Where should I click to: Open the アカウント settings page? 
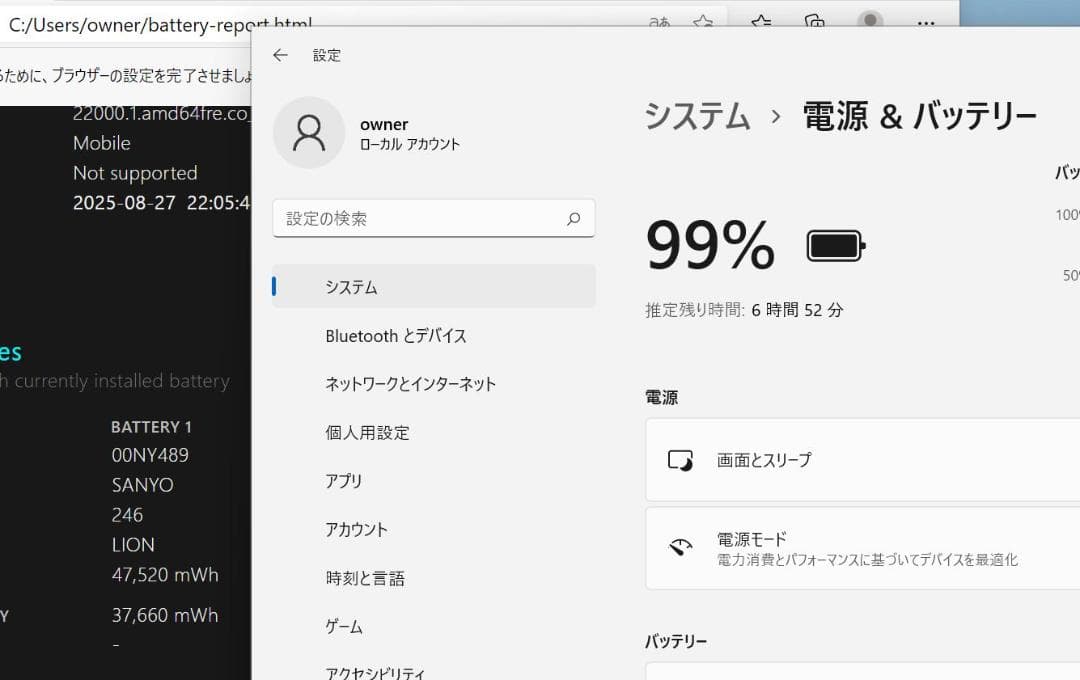tap(356, 530)
